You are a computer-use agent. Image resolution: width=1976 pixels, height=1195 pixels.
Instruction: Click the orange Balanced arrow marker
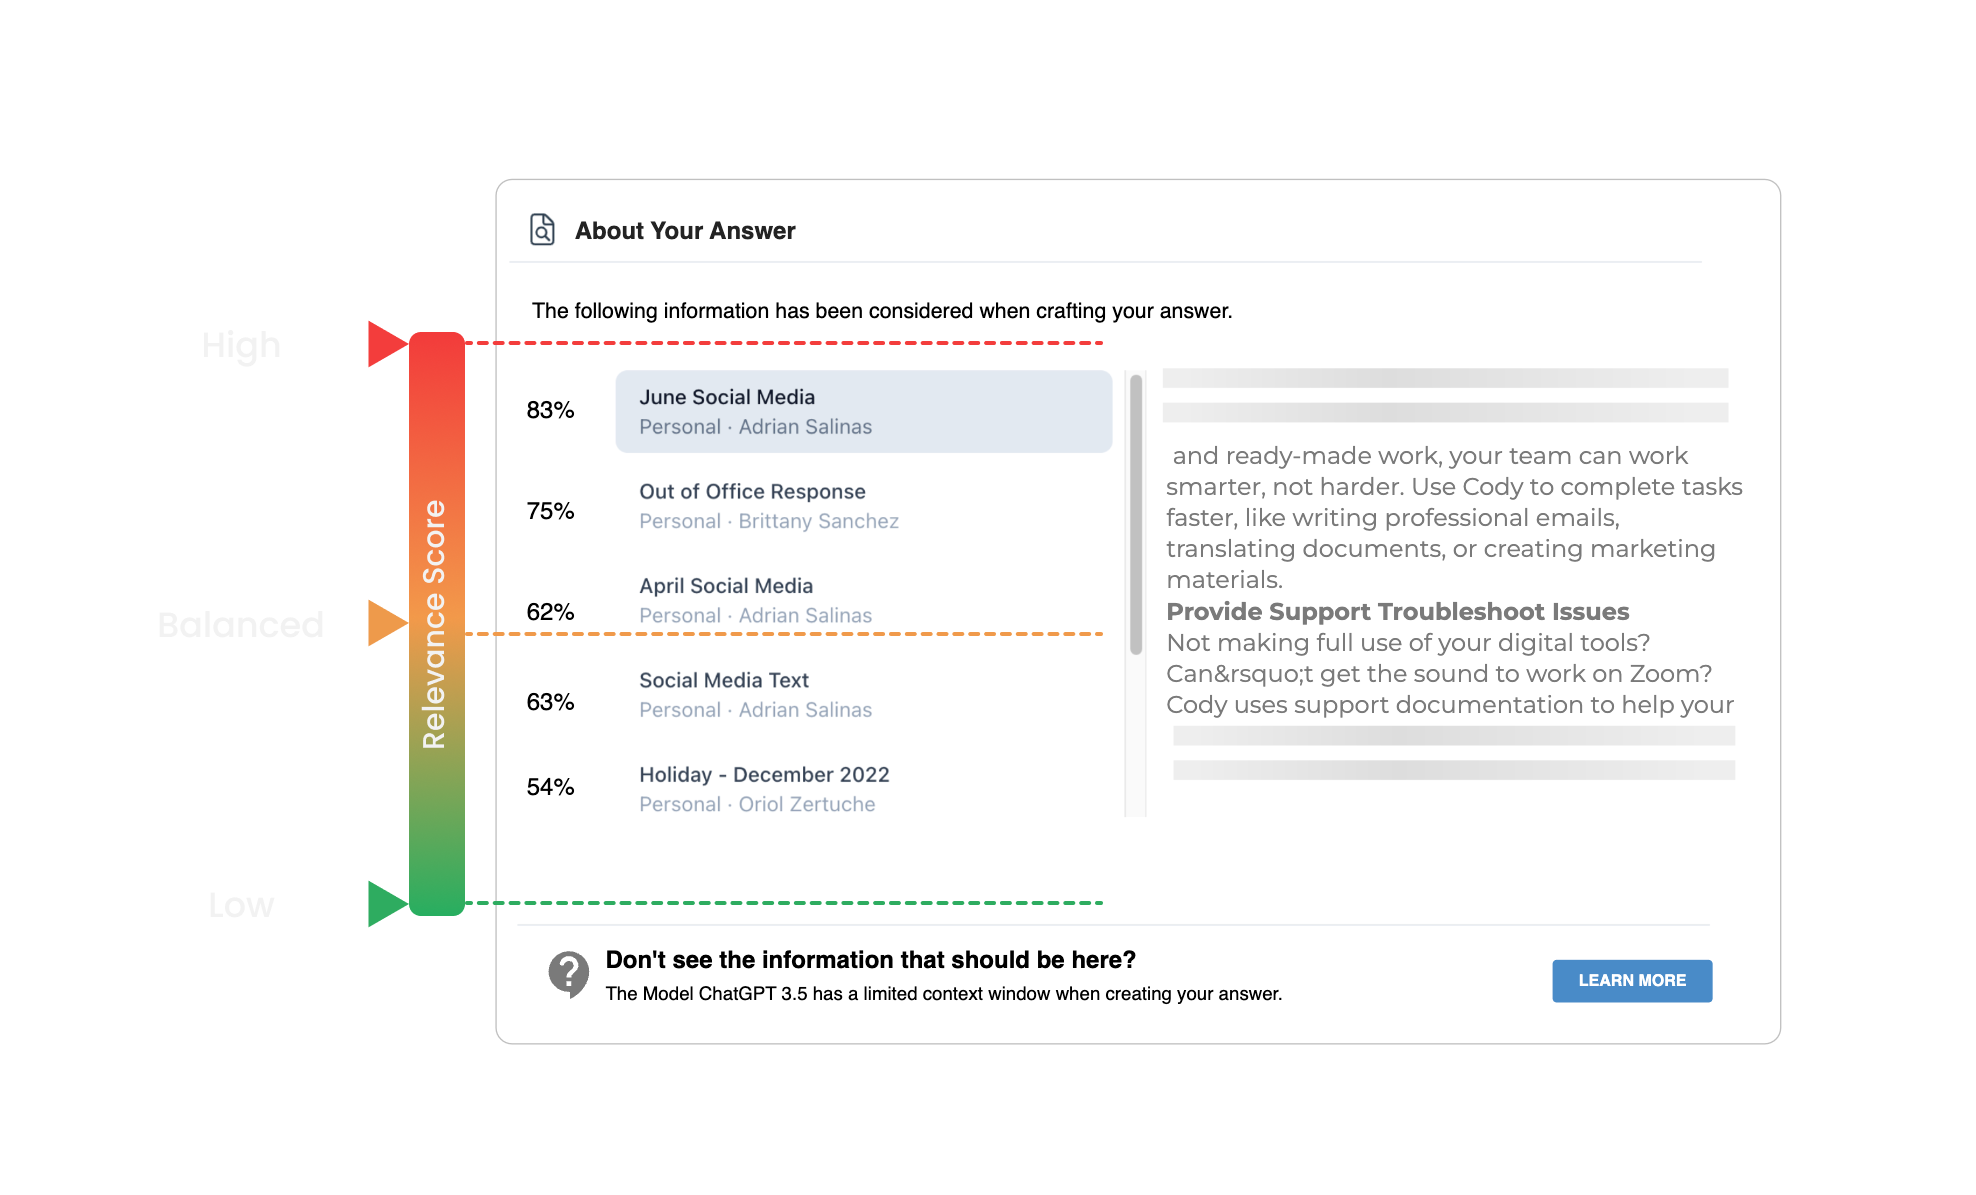pyautogui.click(x=384, y=624)
